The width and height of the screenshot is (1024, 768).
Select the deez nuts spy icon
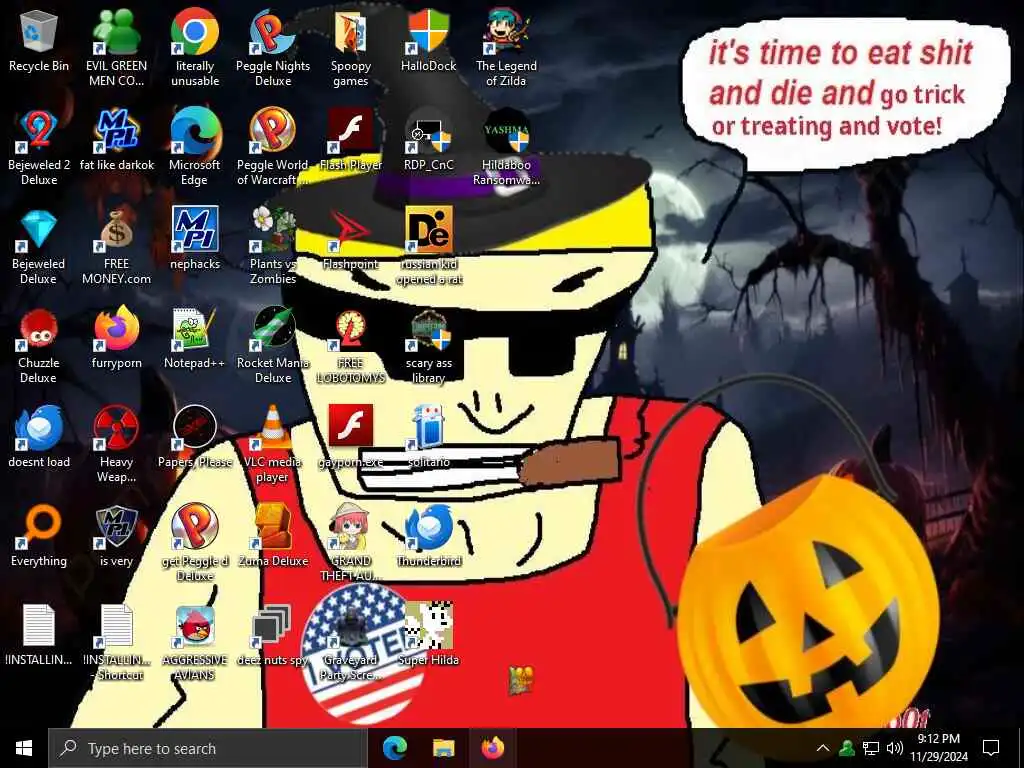(273, 626)
